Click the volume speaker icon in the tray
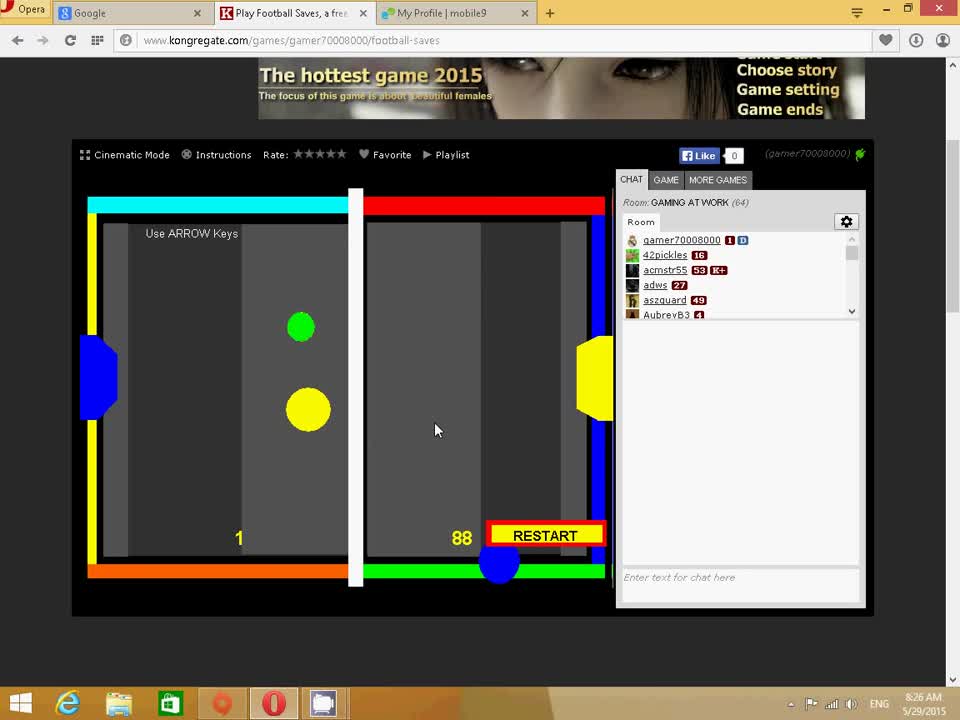The image size is (960, 720). pyautogui.click(x=851, y=704)
